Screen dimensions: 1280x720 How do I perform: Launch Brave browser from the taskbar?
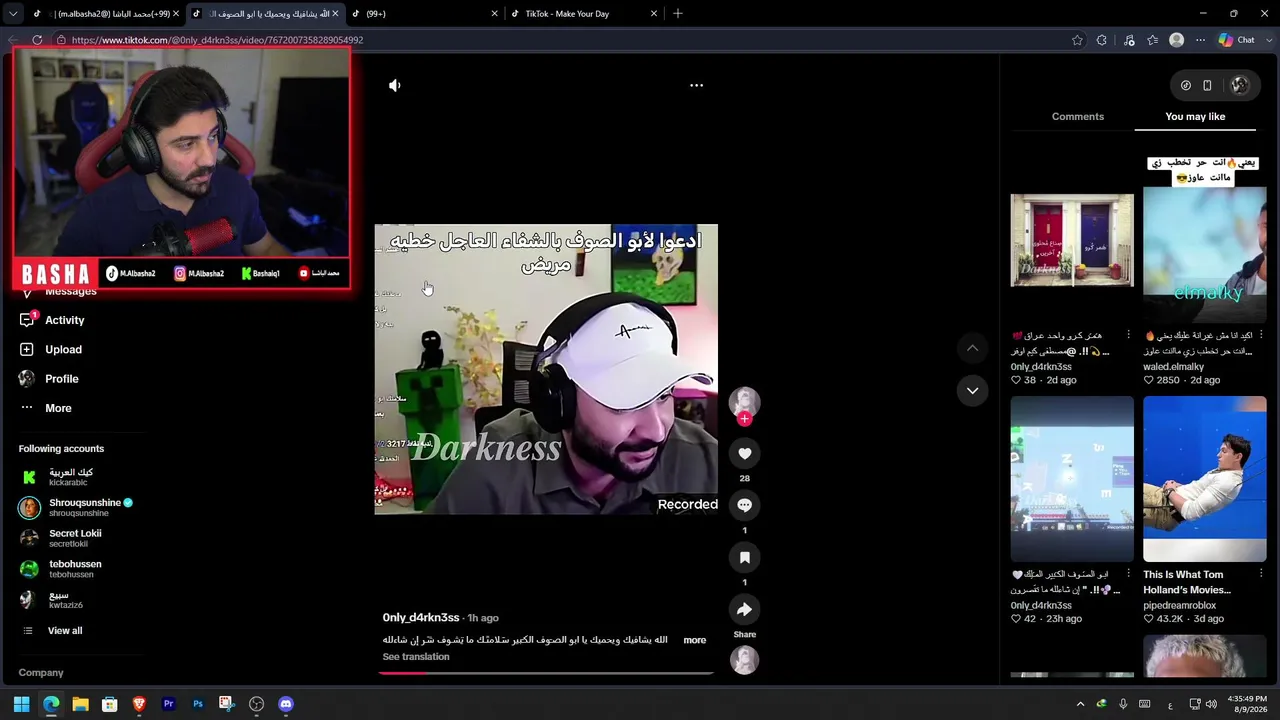(139, 704)
